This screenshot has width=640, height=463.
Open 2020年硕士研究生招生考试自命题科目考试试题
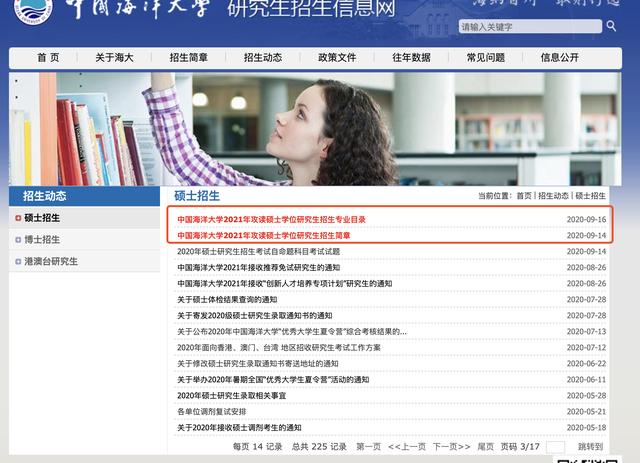tap(258, 252)
